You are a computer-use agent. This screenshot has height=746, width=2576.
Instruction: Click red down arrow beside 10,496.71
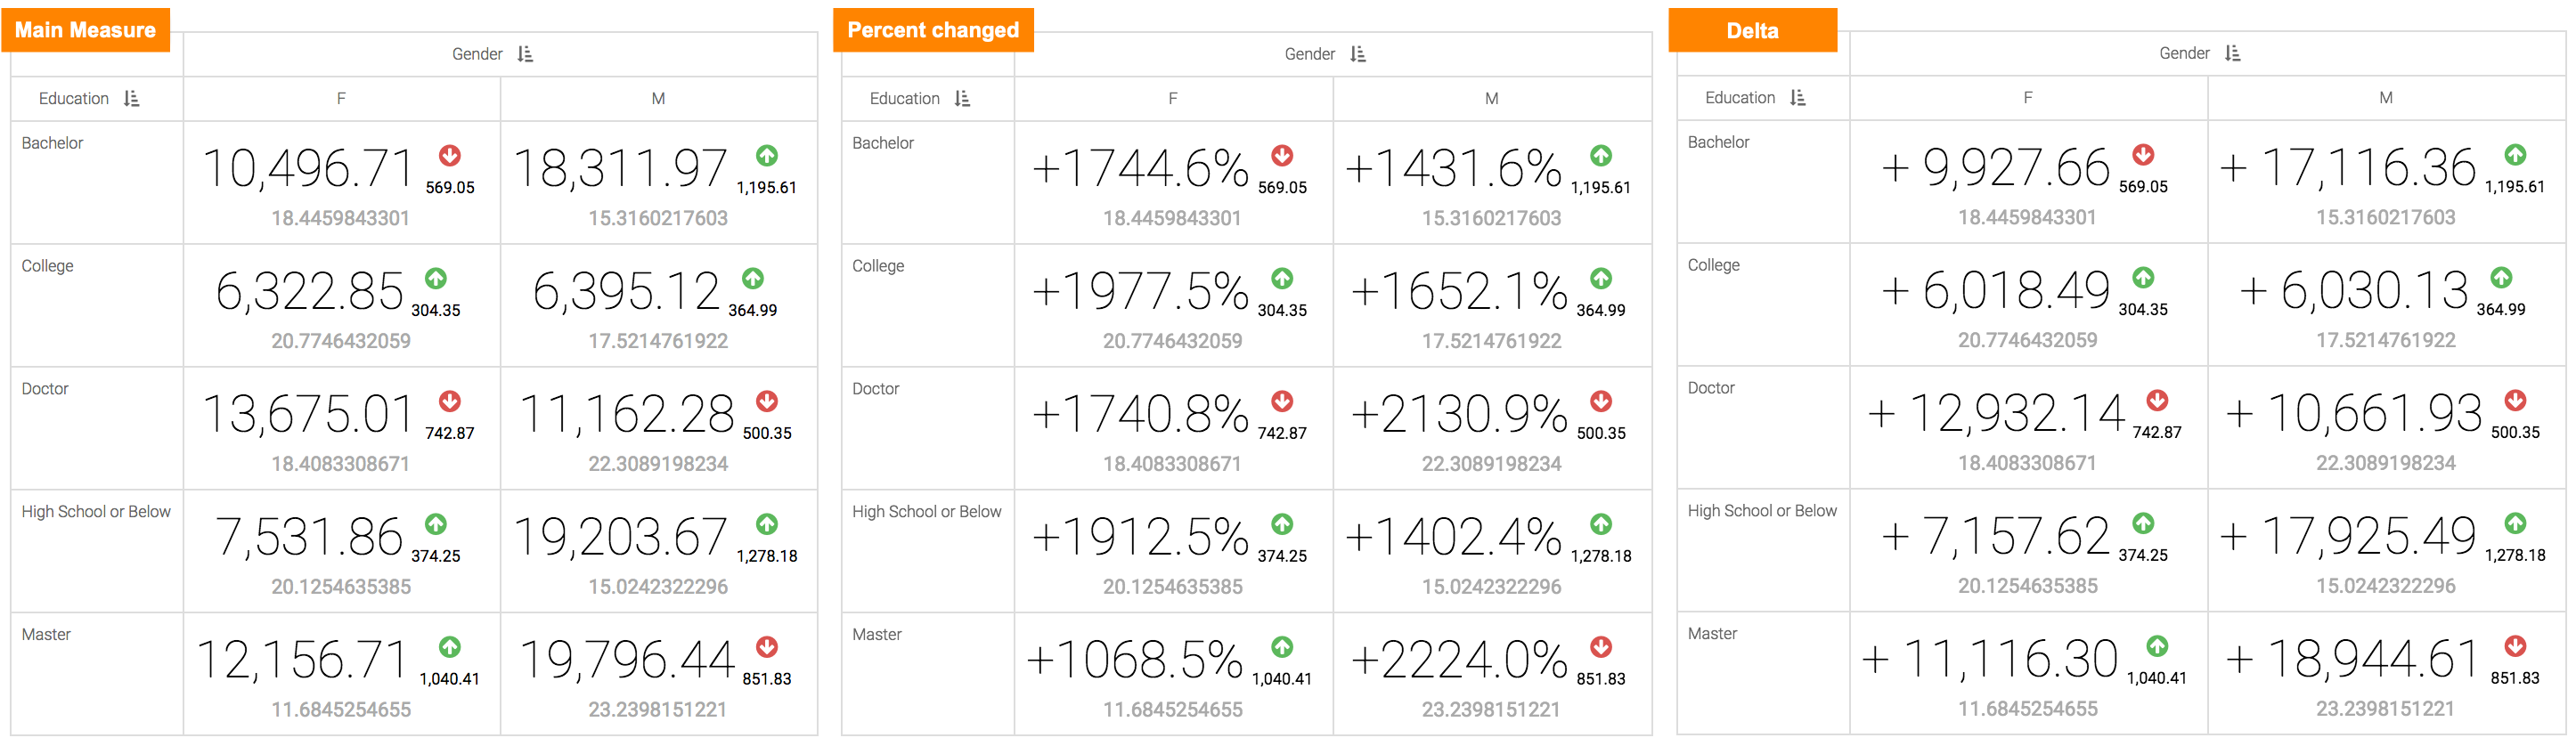click(x=450, y=155)
